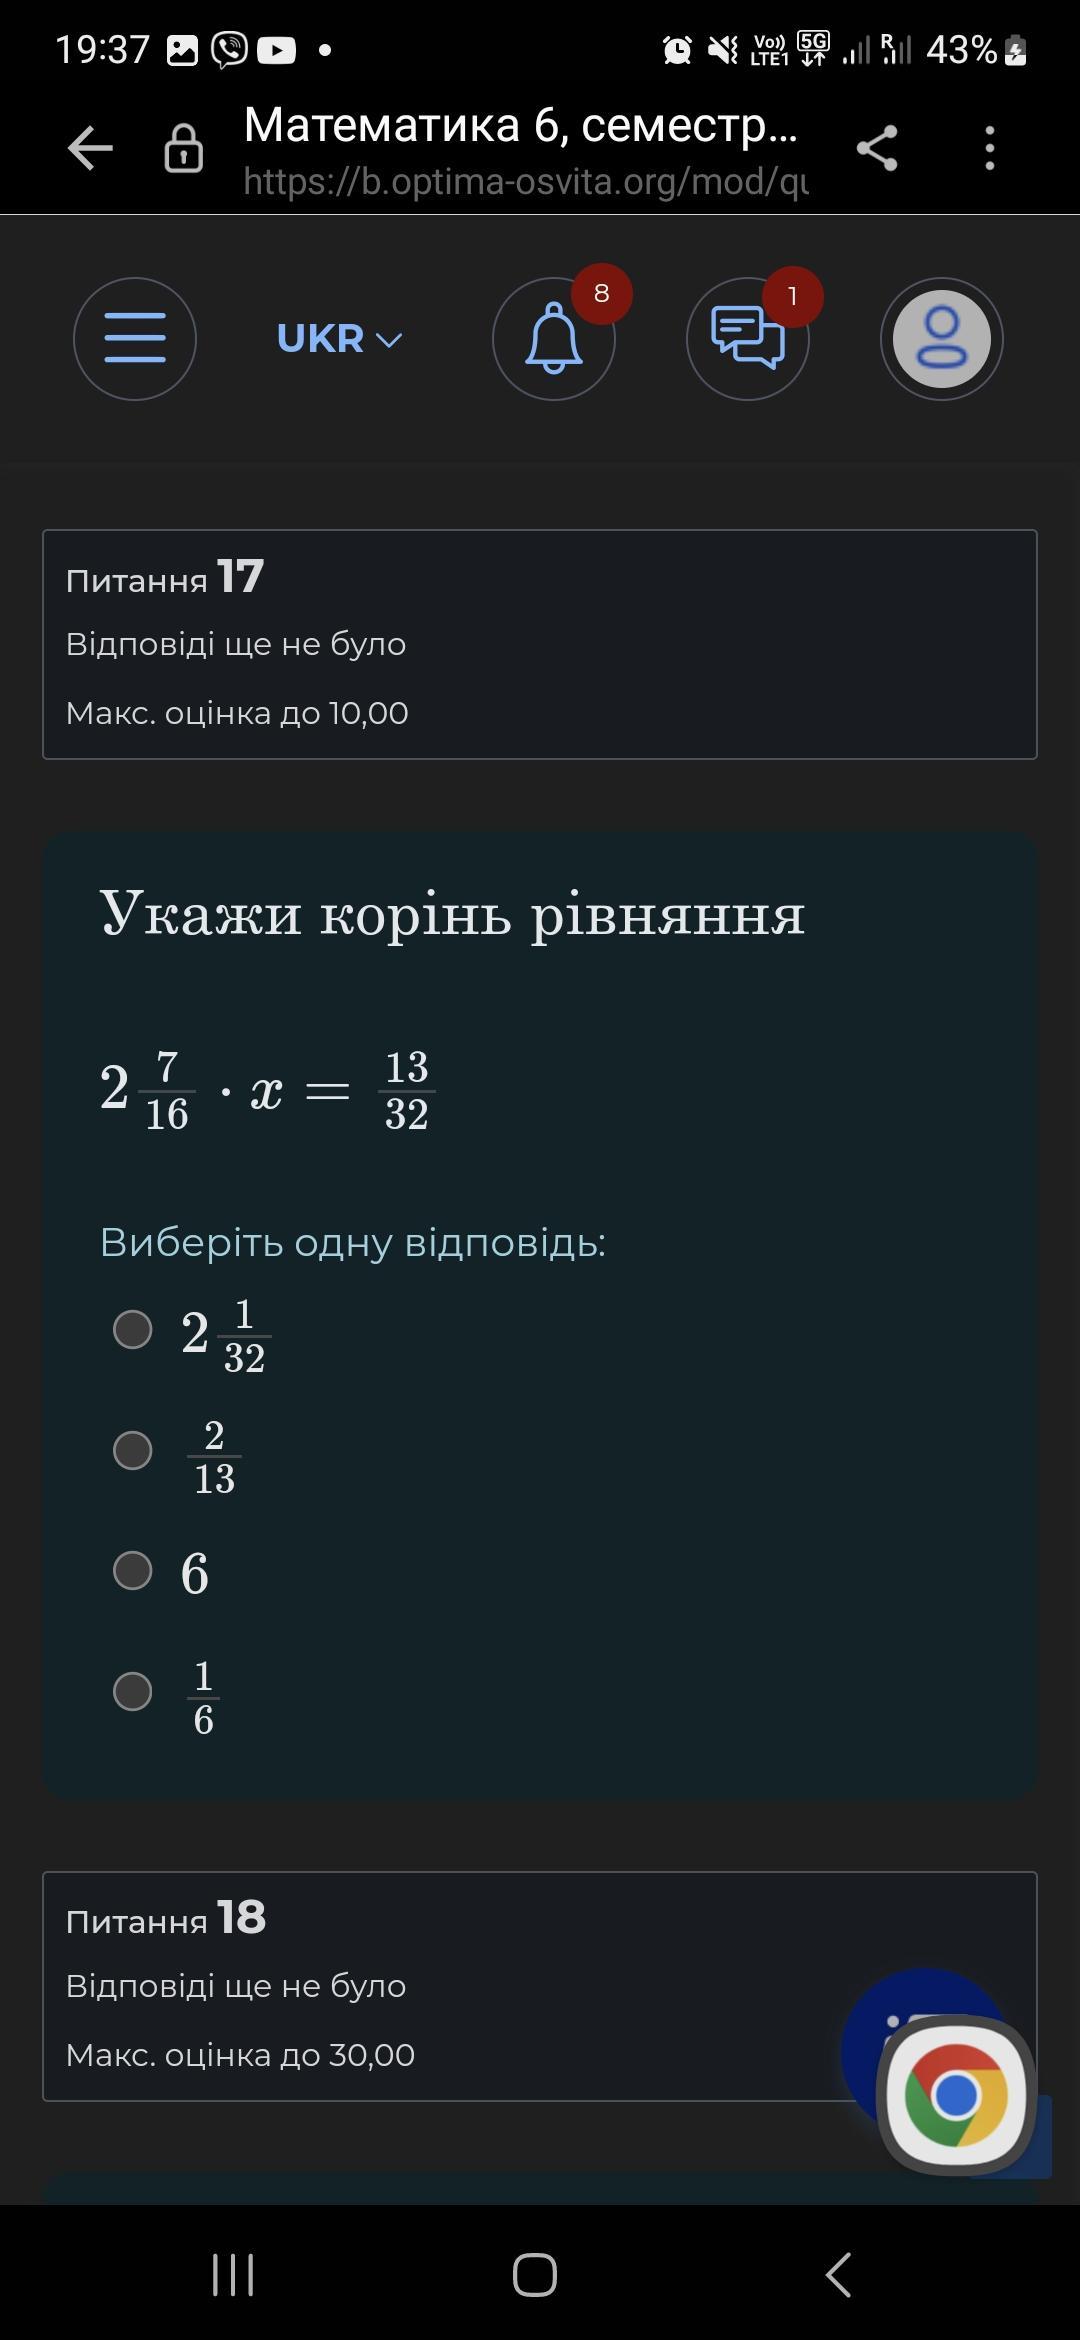Choose answer 6 radio button
The width and height of the screenshot is (1080, 2340).
tap(133, 1570)
